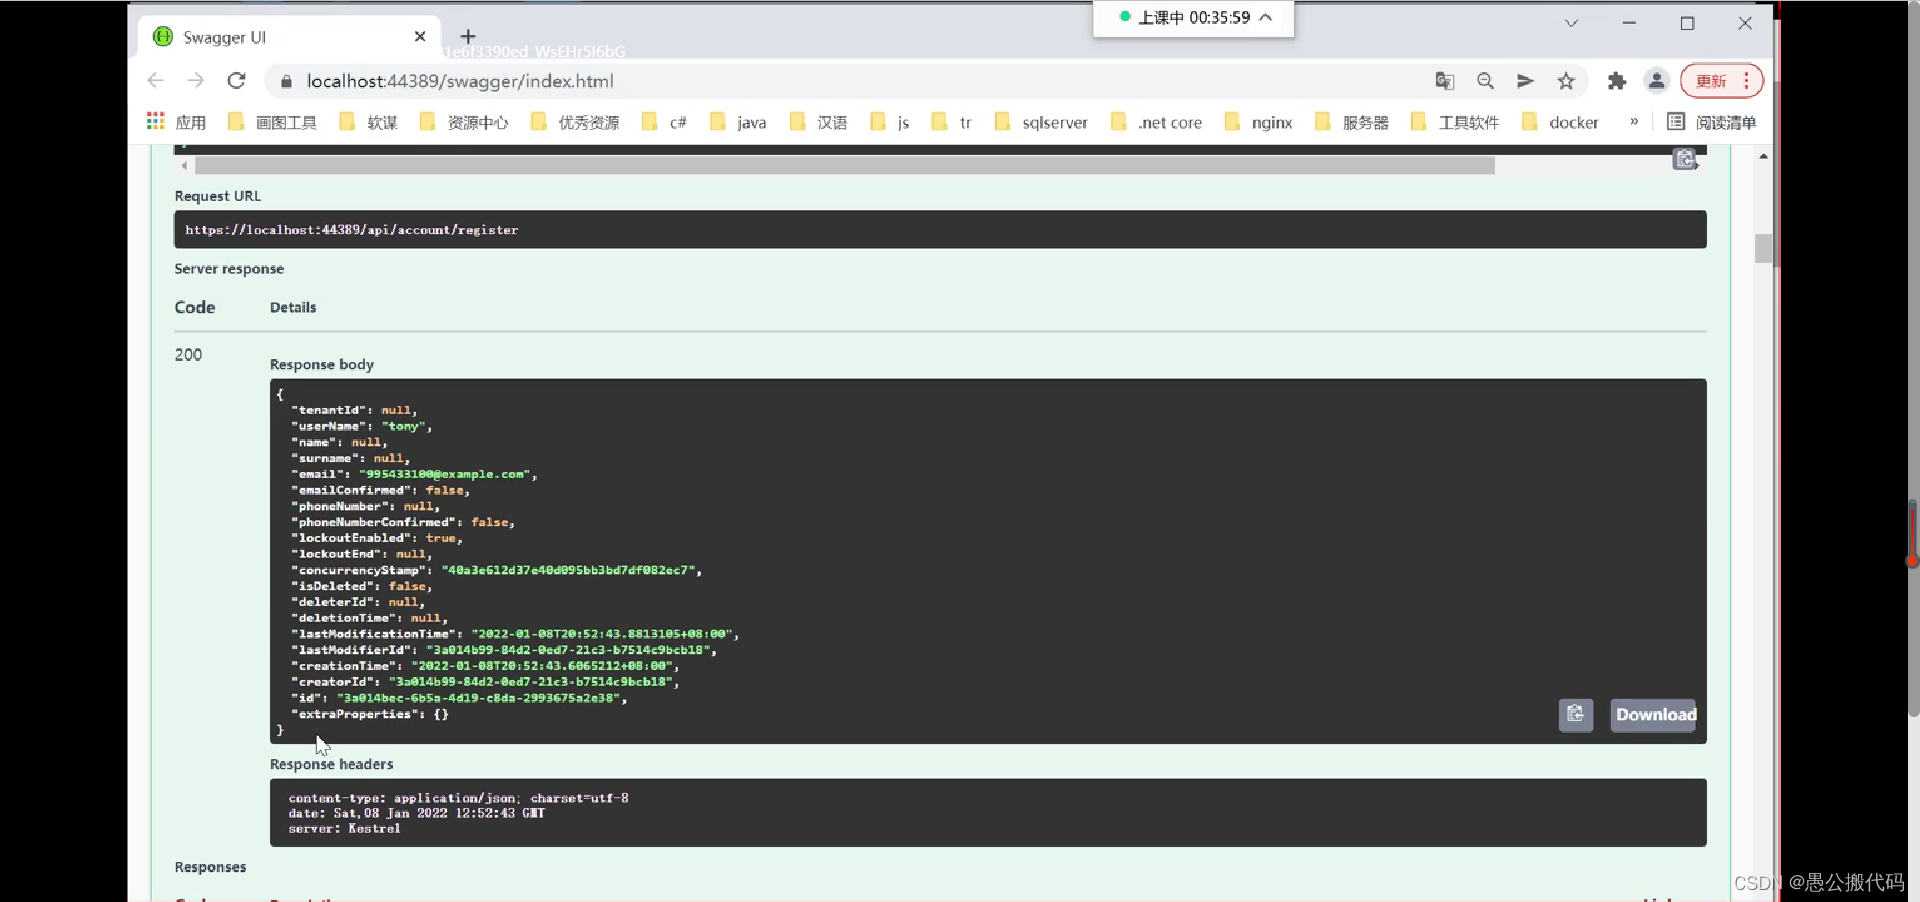Select the request URL text
Image resolution: width=1920 pixels, height=902 pixels.
click(352, 230)
